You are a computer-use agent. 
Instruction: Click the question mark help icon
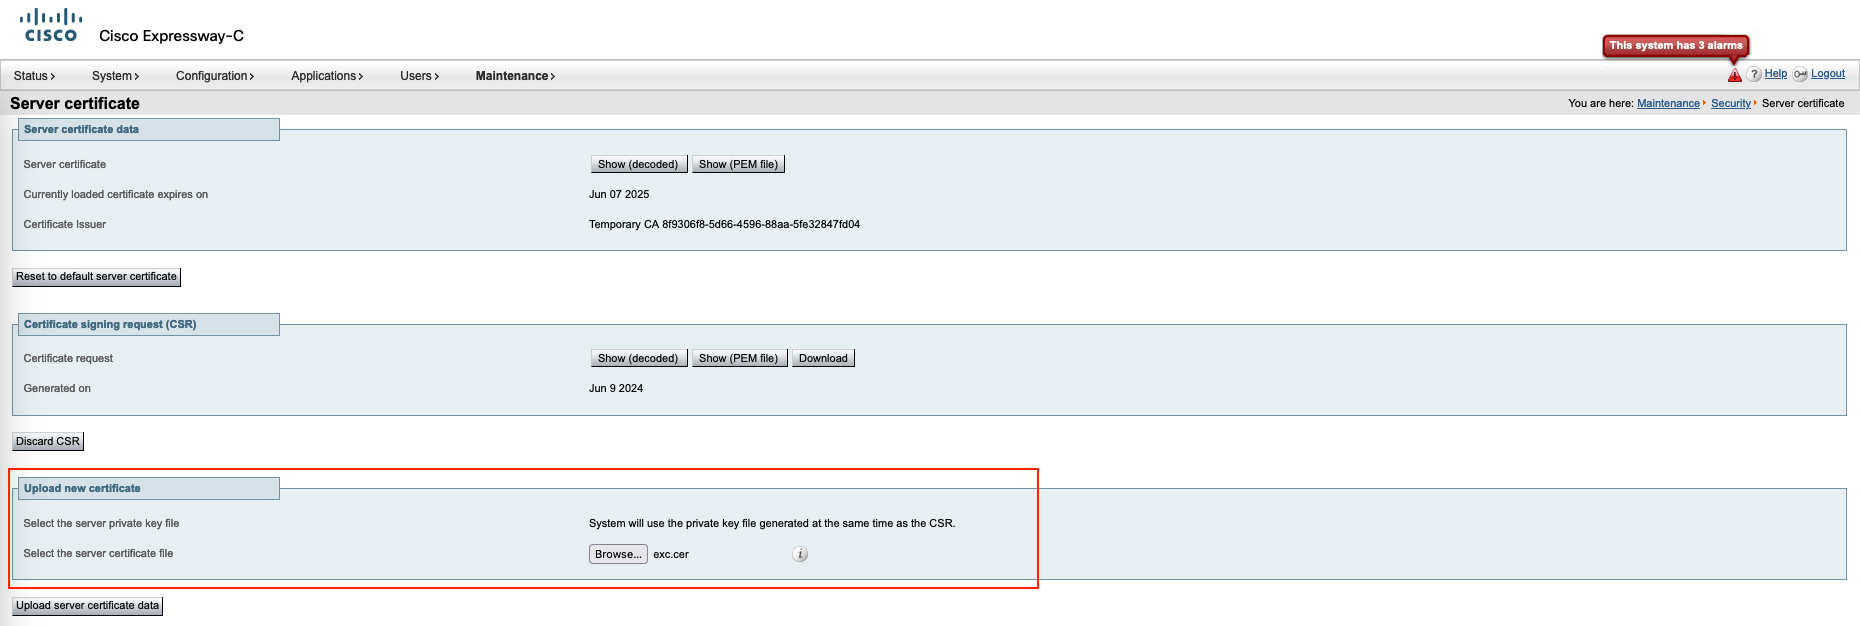pyautogui.click(x=1754, y=75)
